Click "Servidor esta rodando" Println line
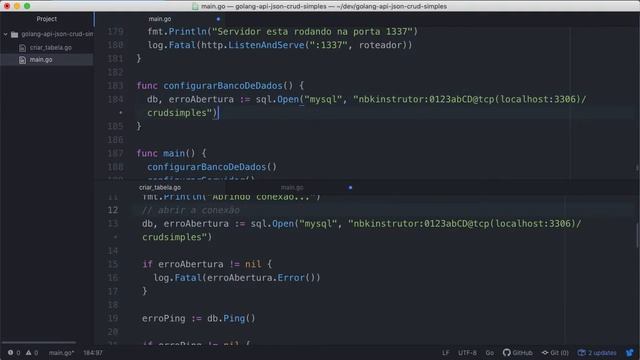This screenshot has height=360, width=640. coord(282,31)
